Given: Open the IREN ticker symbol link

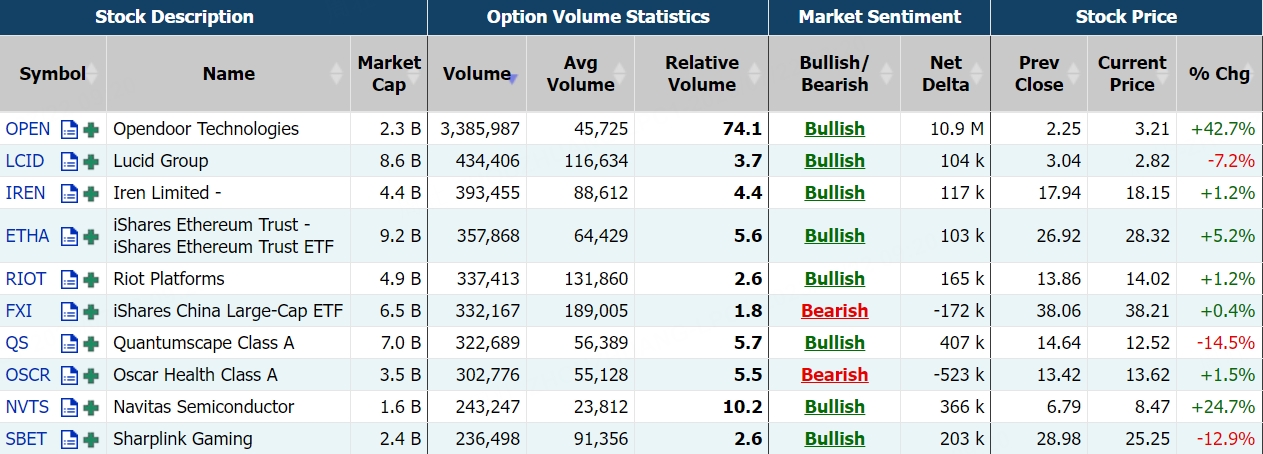Looking at the screenshot, I should click(25, 193).
